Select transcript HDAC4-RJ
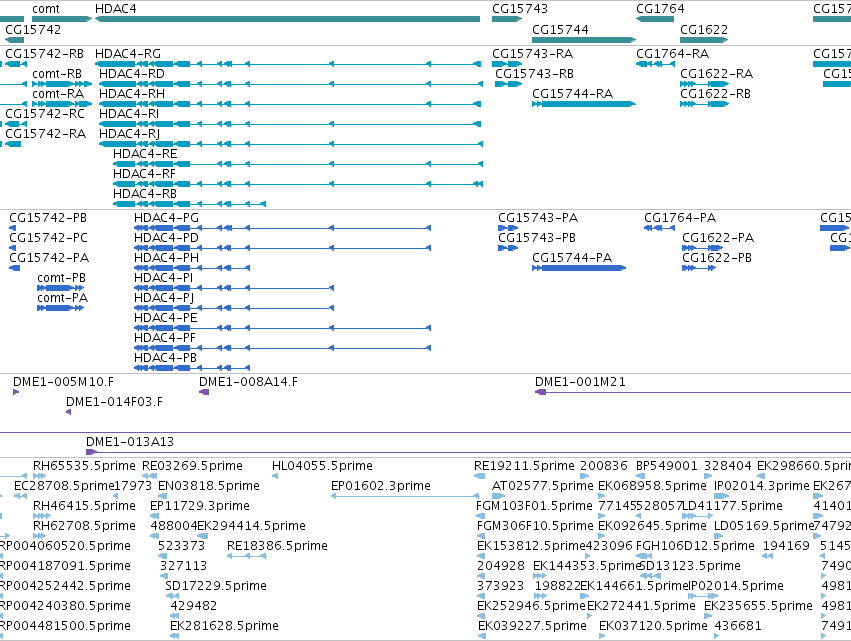The image size is (851, 641). click(130, 134)
